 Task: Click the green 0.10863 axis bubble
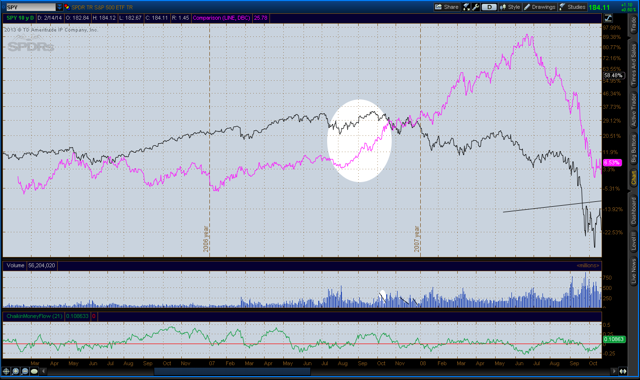point(614,339)
